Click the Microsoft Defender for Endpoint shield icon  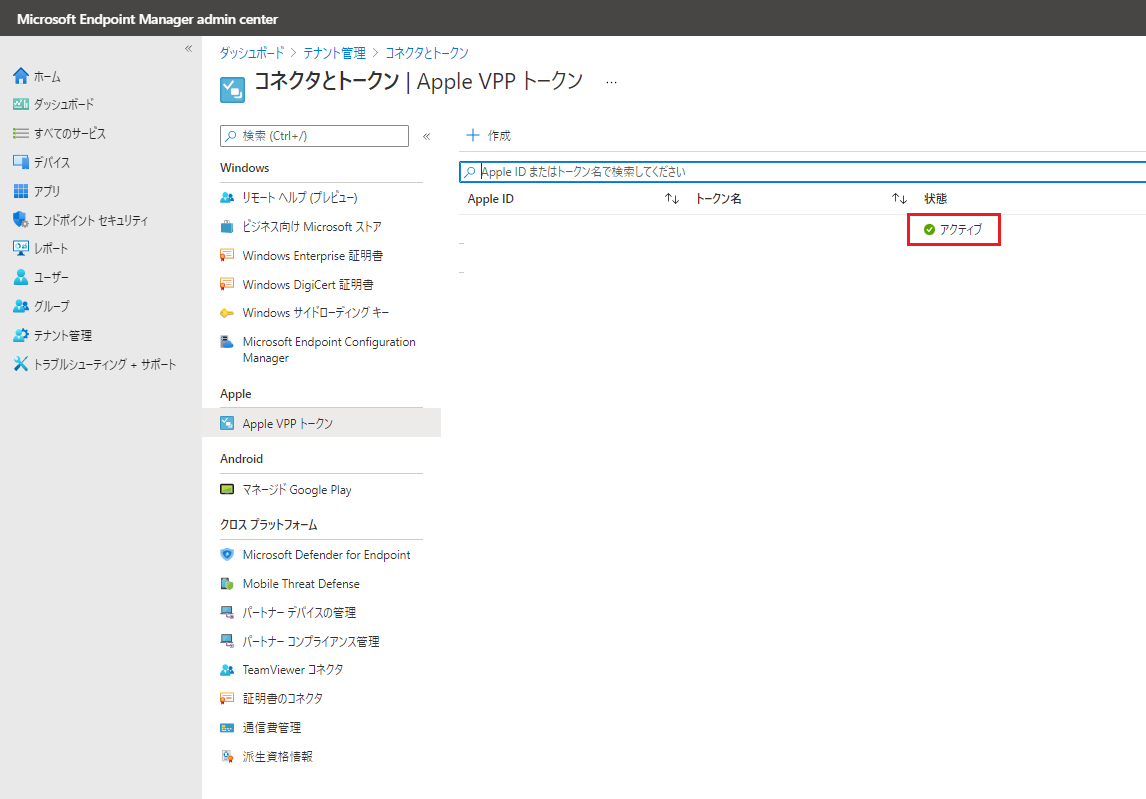point(227,555)
